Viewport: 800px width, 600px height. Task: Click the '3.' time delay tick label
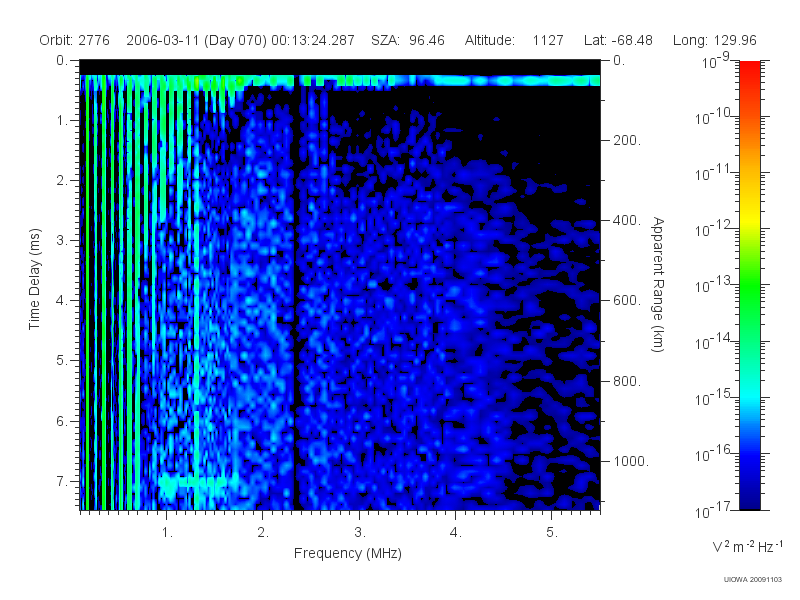coord(61,240)
